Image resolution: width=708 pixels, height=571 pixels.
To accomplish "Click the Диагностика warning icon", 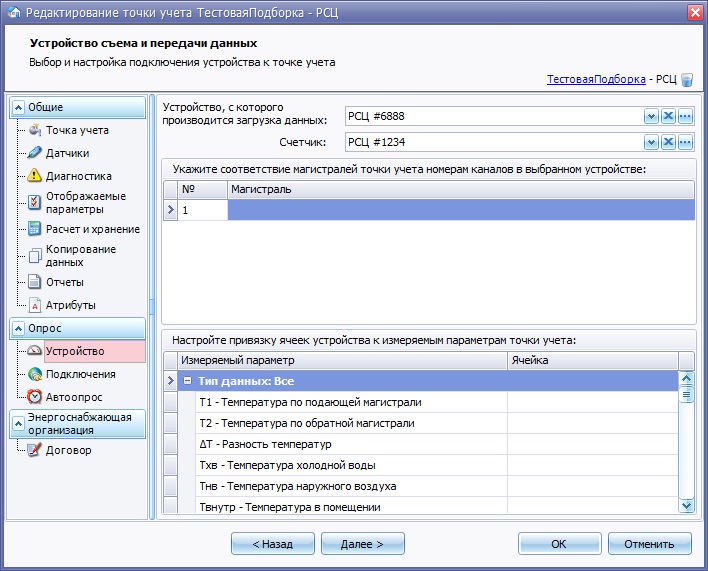I will [35, 176].
